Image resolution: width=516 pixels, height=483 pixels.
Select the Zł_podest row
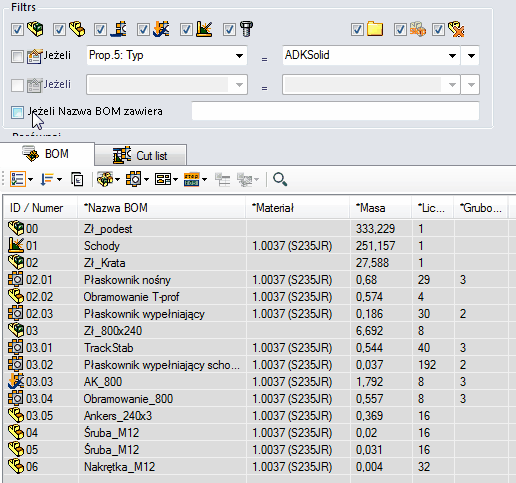[x=260, y=229]
